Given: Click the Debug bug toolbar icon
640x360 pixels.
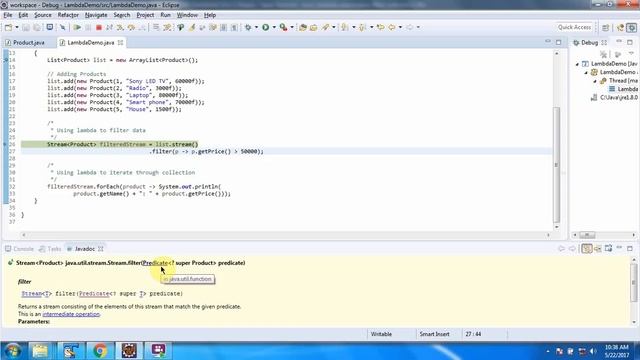Looking at the screenshot, I should pos(248,27).
